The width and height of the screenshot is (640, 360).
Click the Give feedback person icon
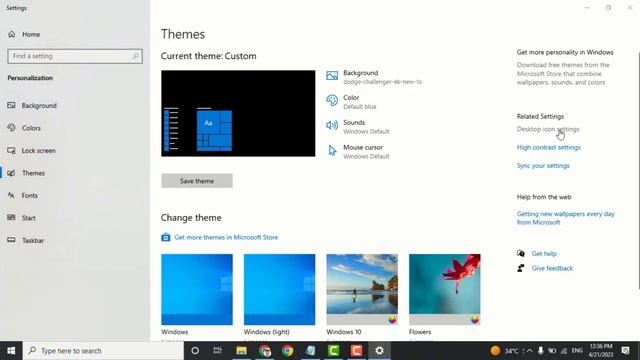521,268
